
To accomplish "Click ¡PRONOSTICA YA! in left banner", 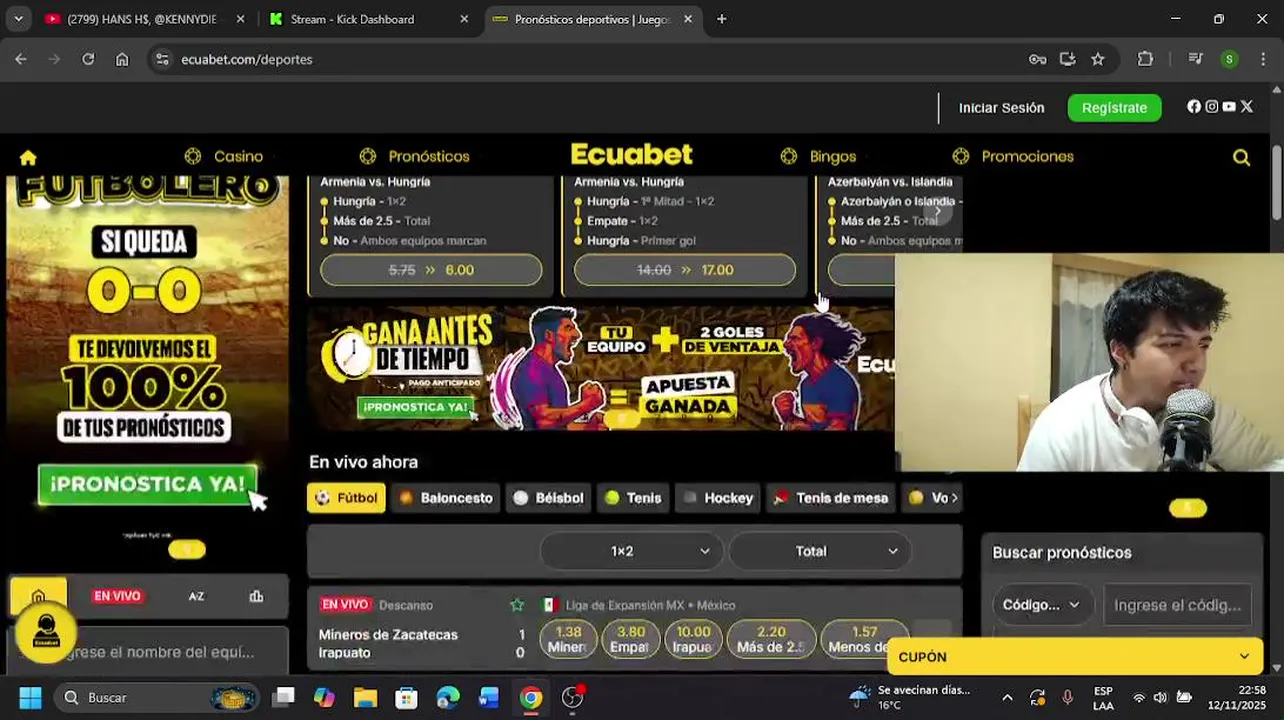I will [148, 484].
